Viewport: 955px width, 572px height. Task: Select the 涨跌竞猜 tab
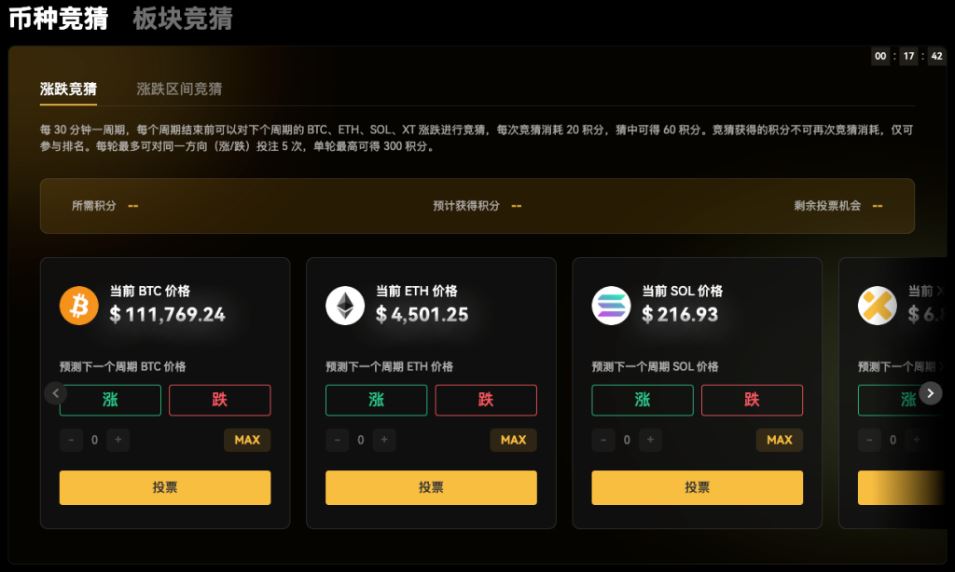pos(68,89)
